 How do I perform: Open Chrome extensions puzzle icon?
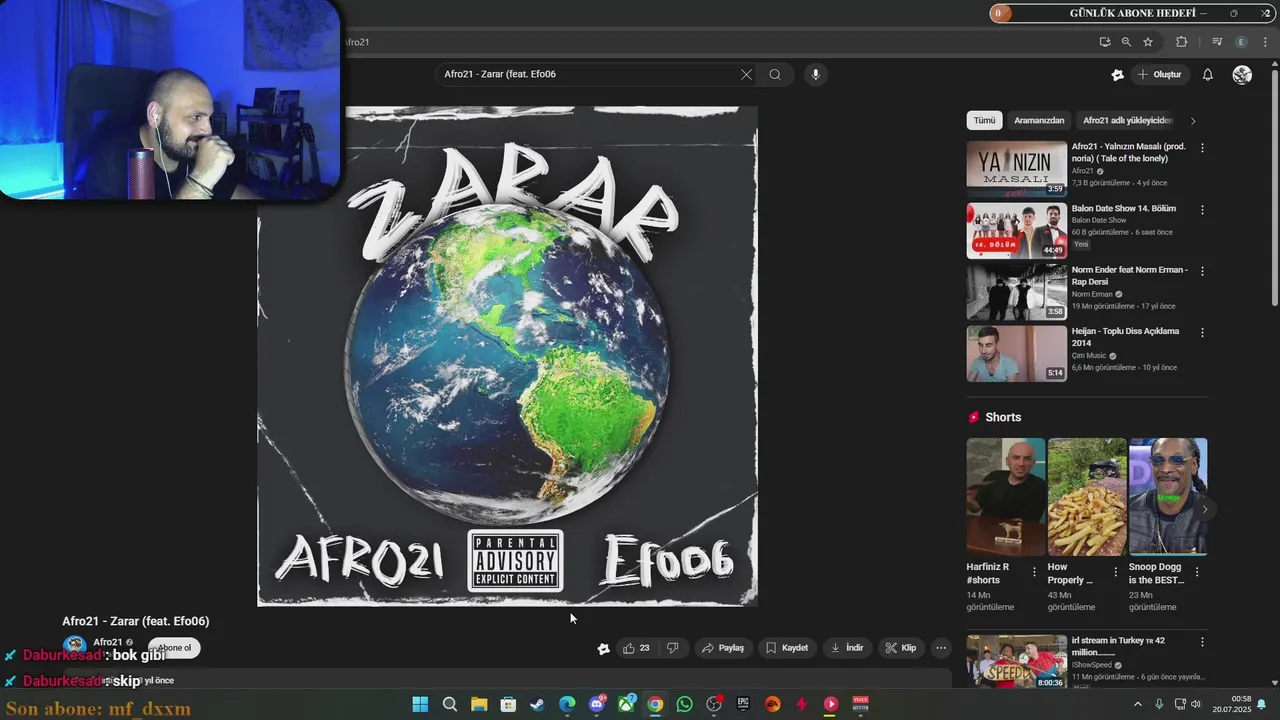[1182, 42]
